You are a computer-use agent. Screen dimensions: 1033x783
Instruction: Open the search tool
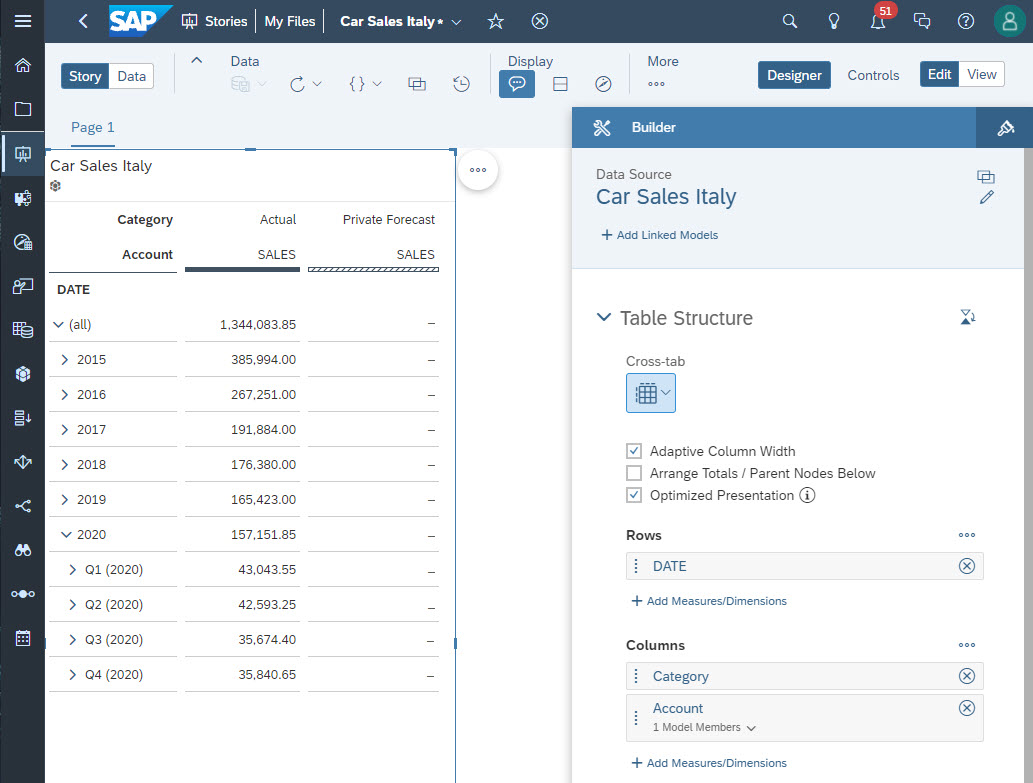point(789,22)
